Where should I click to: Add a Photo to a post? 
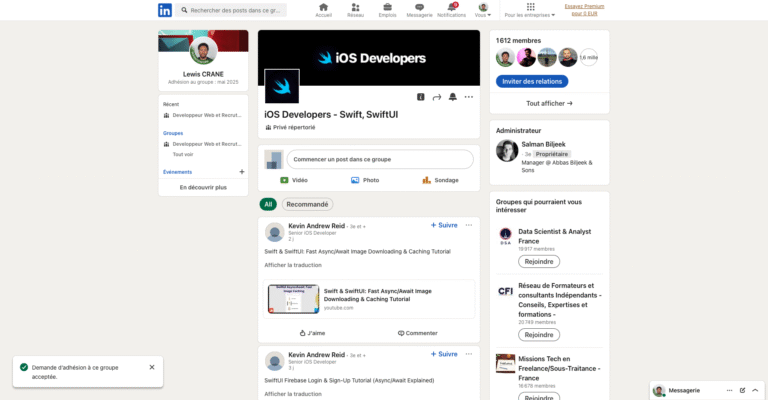coord(365,180)
